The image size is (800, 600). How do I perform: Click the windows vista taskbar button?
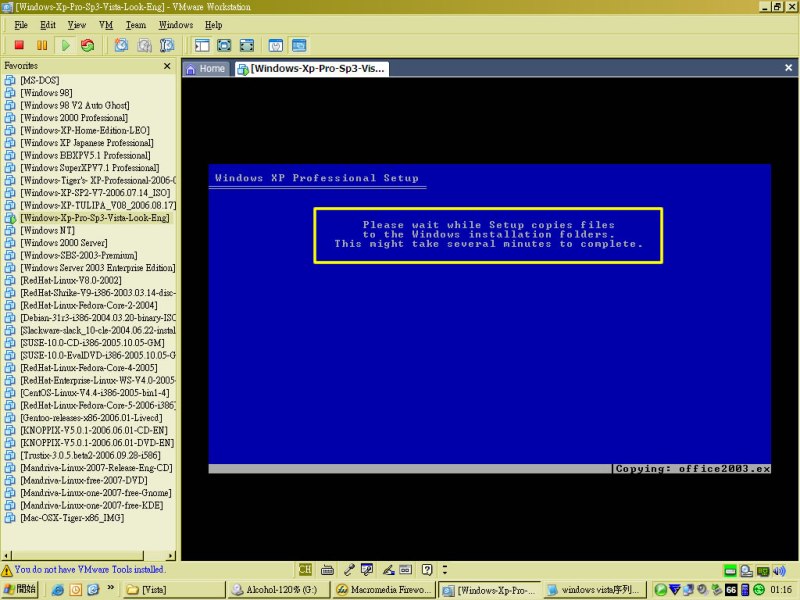point(594,590)
